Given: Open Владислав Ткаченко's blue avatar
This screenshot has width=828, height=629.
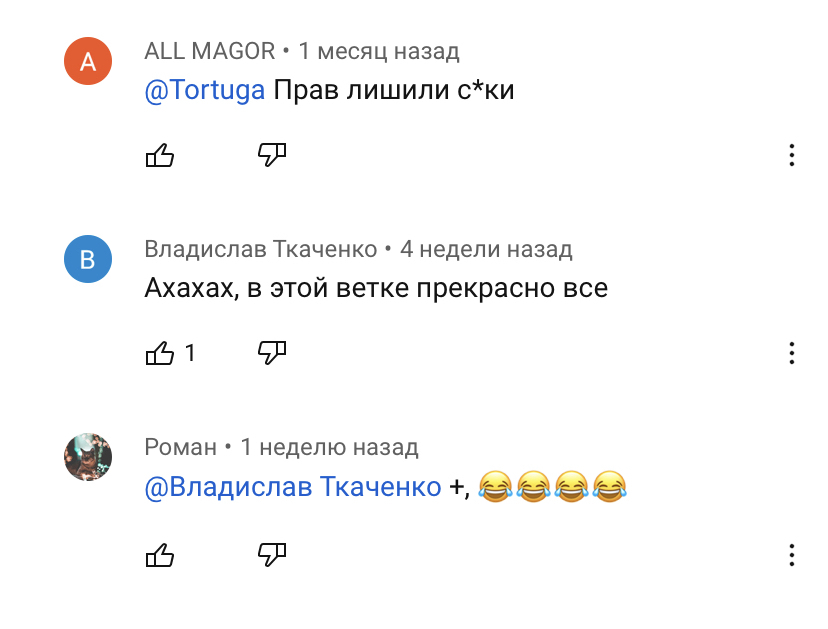Looking at the screenshot, I should (88, 260).
